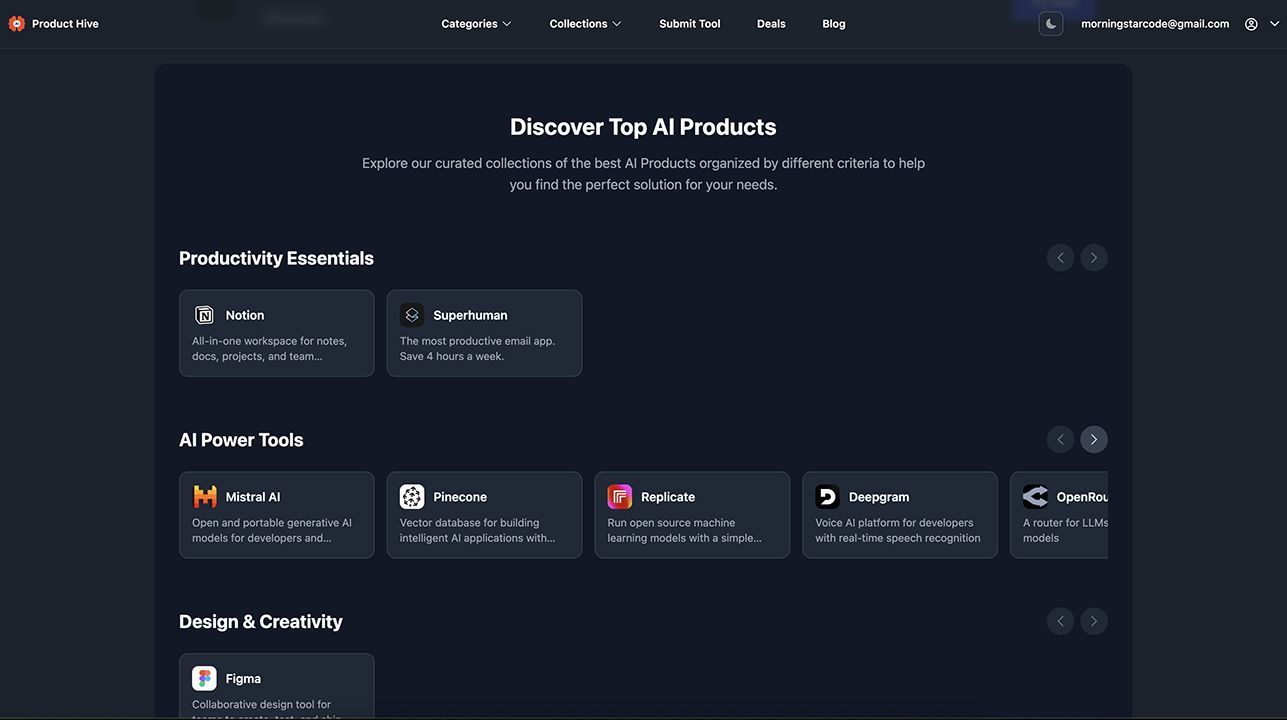Image resolution: width=1287 pixels, height=720 pixels.
Task: Show next Productivity Essentials items
Action: click(x=1094, y=258)
